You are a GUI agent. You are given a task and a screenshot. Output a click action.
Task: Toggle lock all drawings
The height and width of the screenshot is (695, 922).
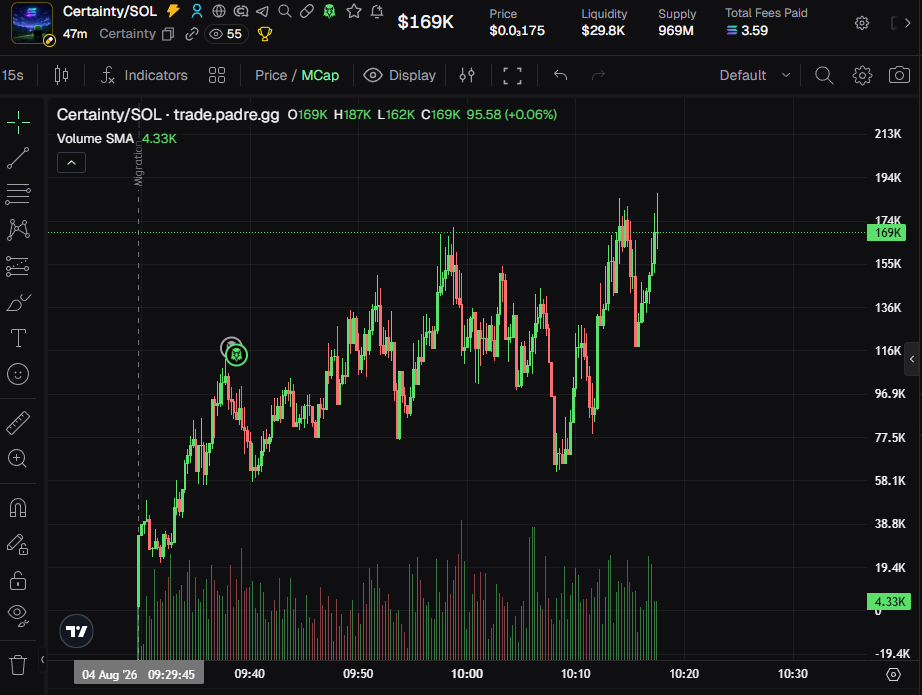point(18,580)
